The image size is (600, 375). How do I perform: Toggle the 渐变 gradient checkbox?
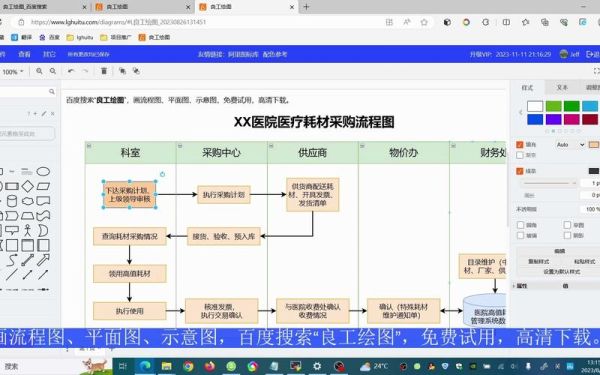tap(520, 155)
